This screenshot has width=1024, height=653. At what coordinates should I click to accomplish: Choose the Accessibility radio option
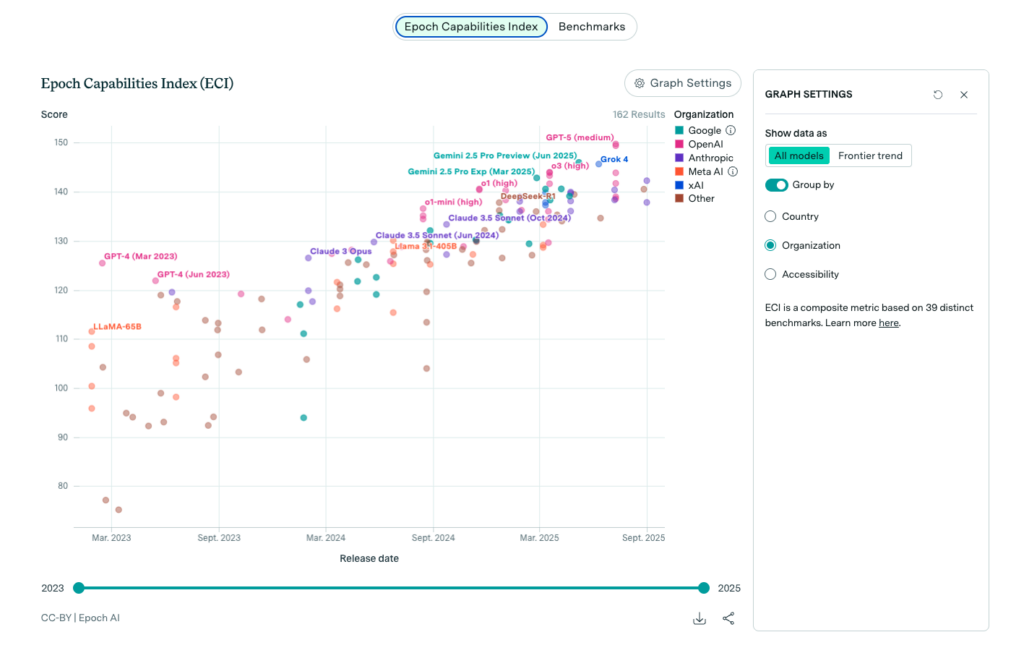(770, 274)
